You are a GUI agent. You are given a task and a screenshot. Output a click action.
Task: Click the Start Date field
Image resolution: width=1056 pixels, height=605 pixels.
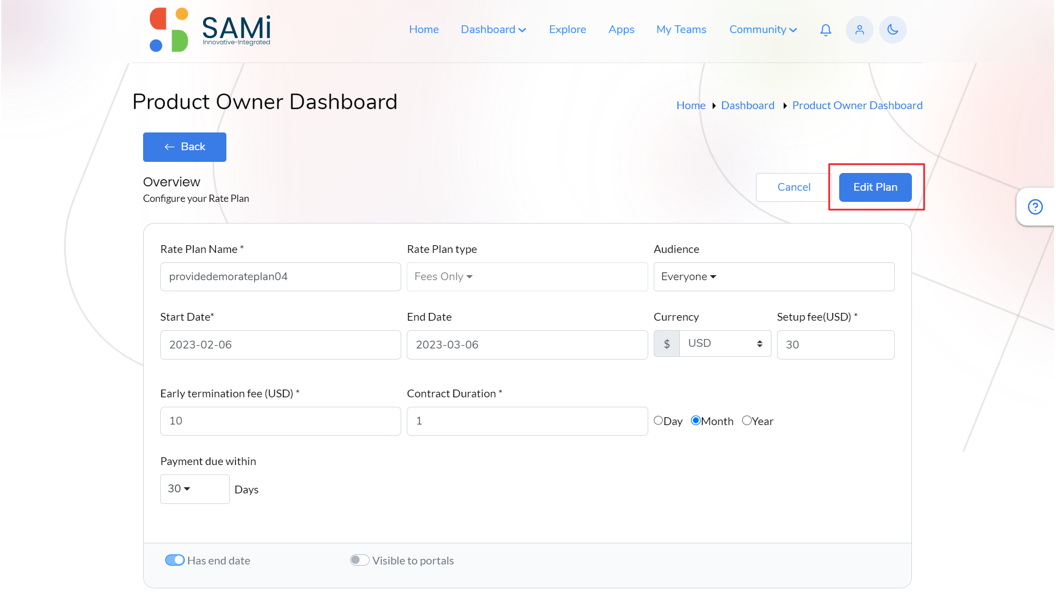click(280, 345)
